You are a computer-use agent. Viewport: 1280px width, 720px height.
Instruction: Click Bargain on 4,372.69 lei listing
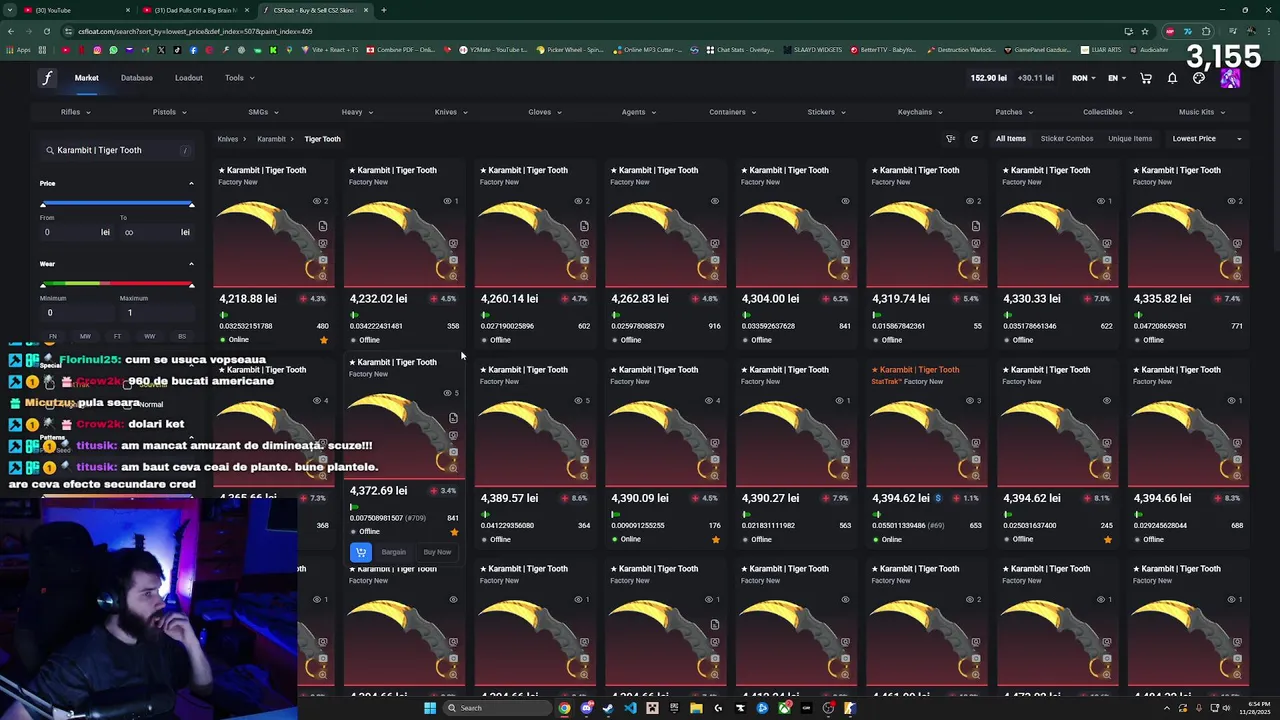coord(394,552)
